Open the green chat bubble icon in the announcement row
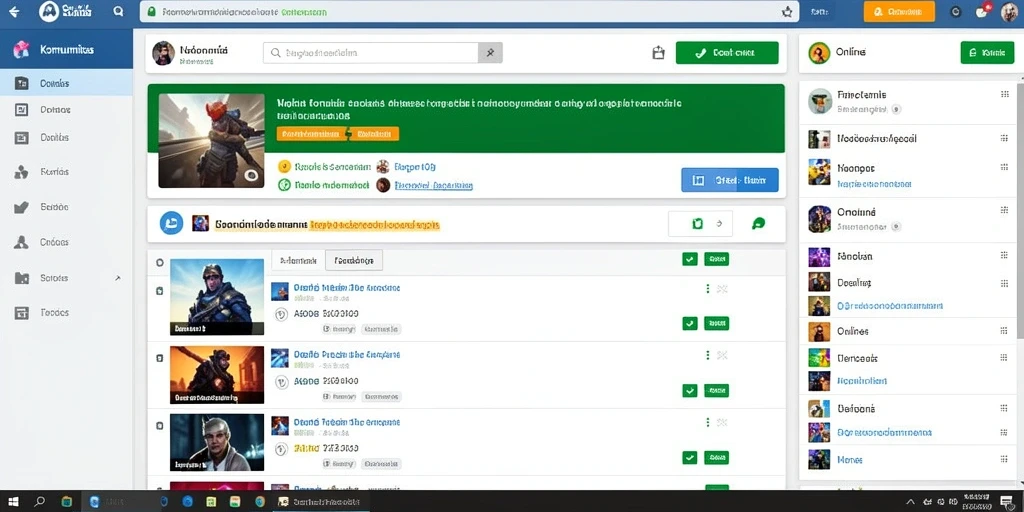This screenshot has height=512, width=1024. 758,223
